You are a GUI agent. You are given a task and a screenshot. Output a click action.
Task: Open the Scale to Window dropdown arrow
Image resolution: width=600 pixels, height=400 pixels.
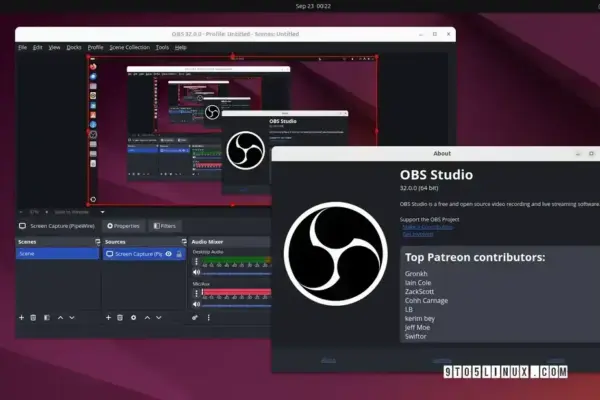(x=102, y=212)
